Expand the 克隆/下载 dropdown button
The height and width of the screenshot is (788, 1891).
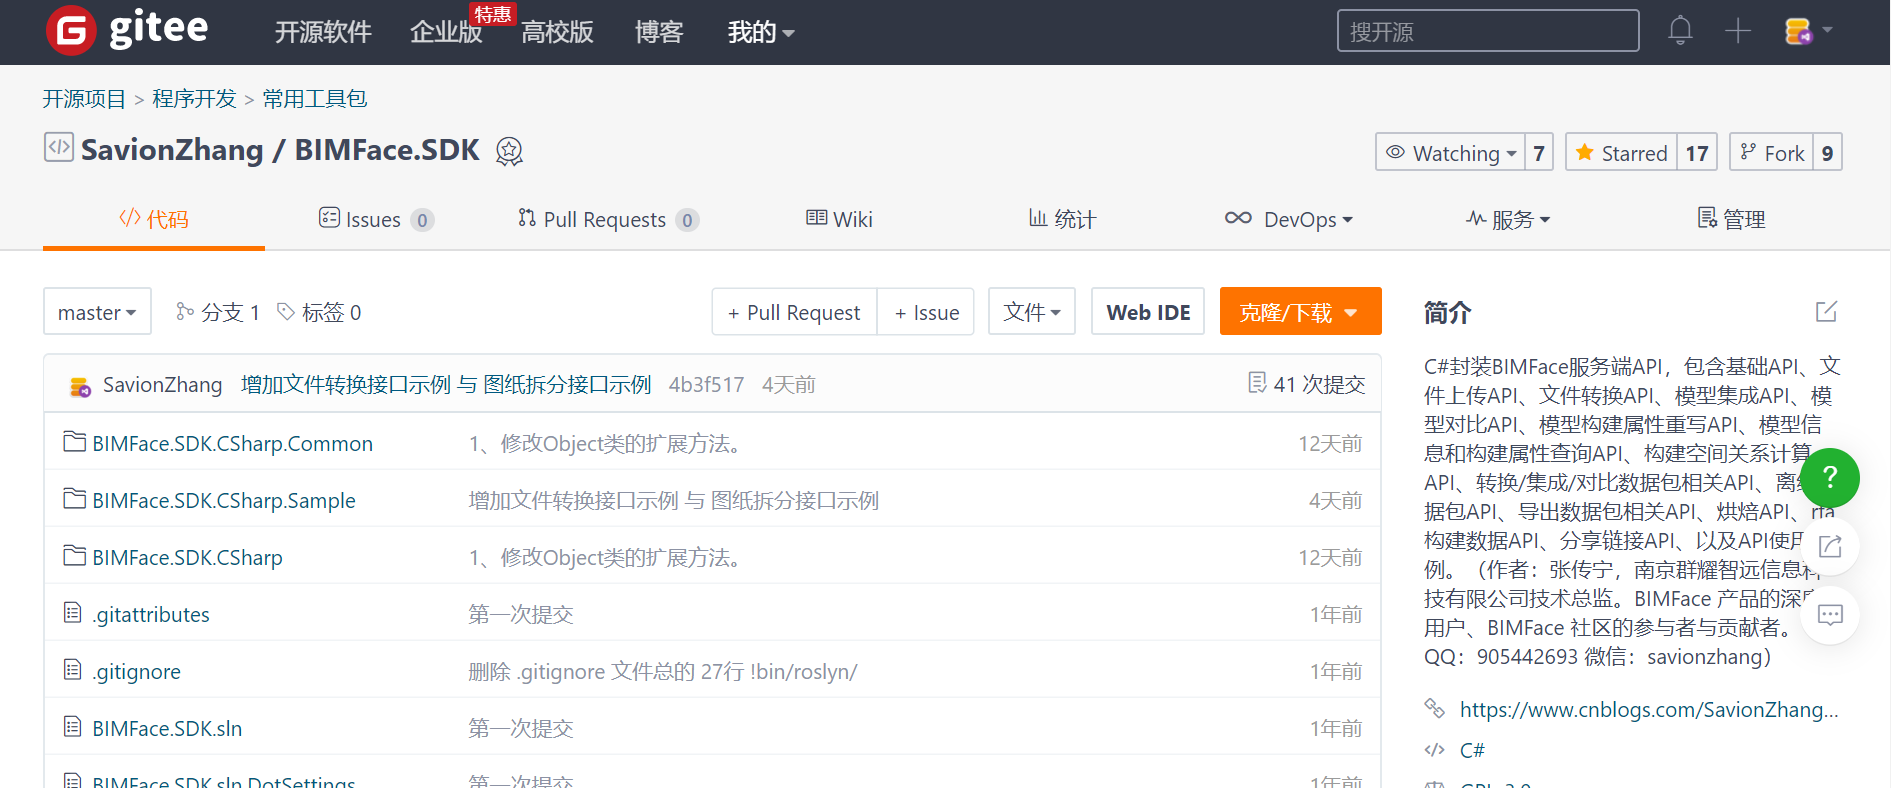1300,312
